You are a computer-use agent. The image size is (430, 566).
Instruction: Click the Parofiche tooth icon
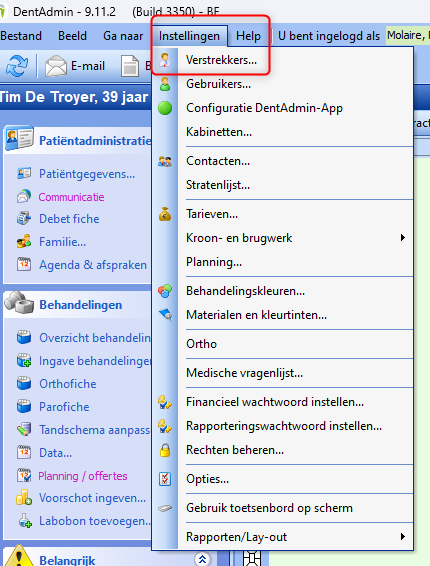24,406
